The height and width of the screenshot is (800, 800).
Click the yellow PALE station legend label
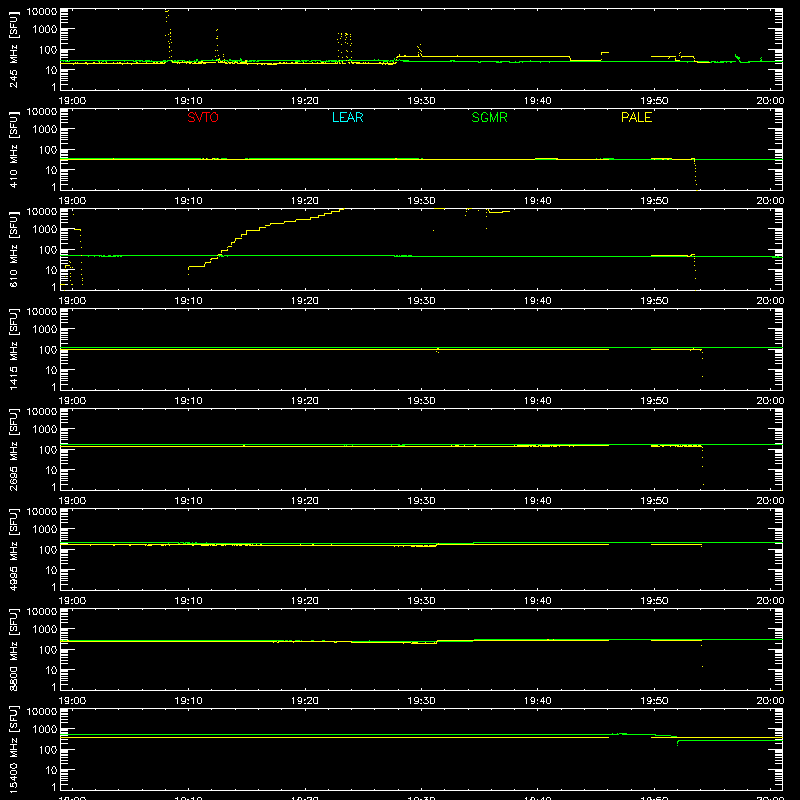pos(636,117)
